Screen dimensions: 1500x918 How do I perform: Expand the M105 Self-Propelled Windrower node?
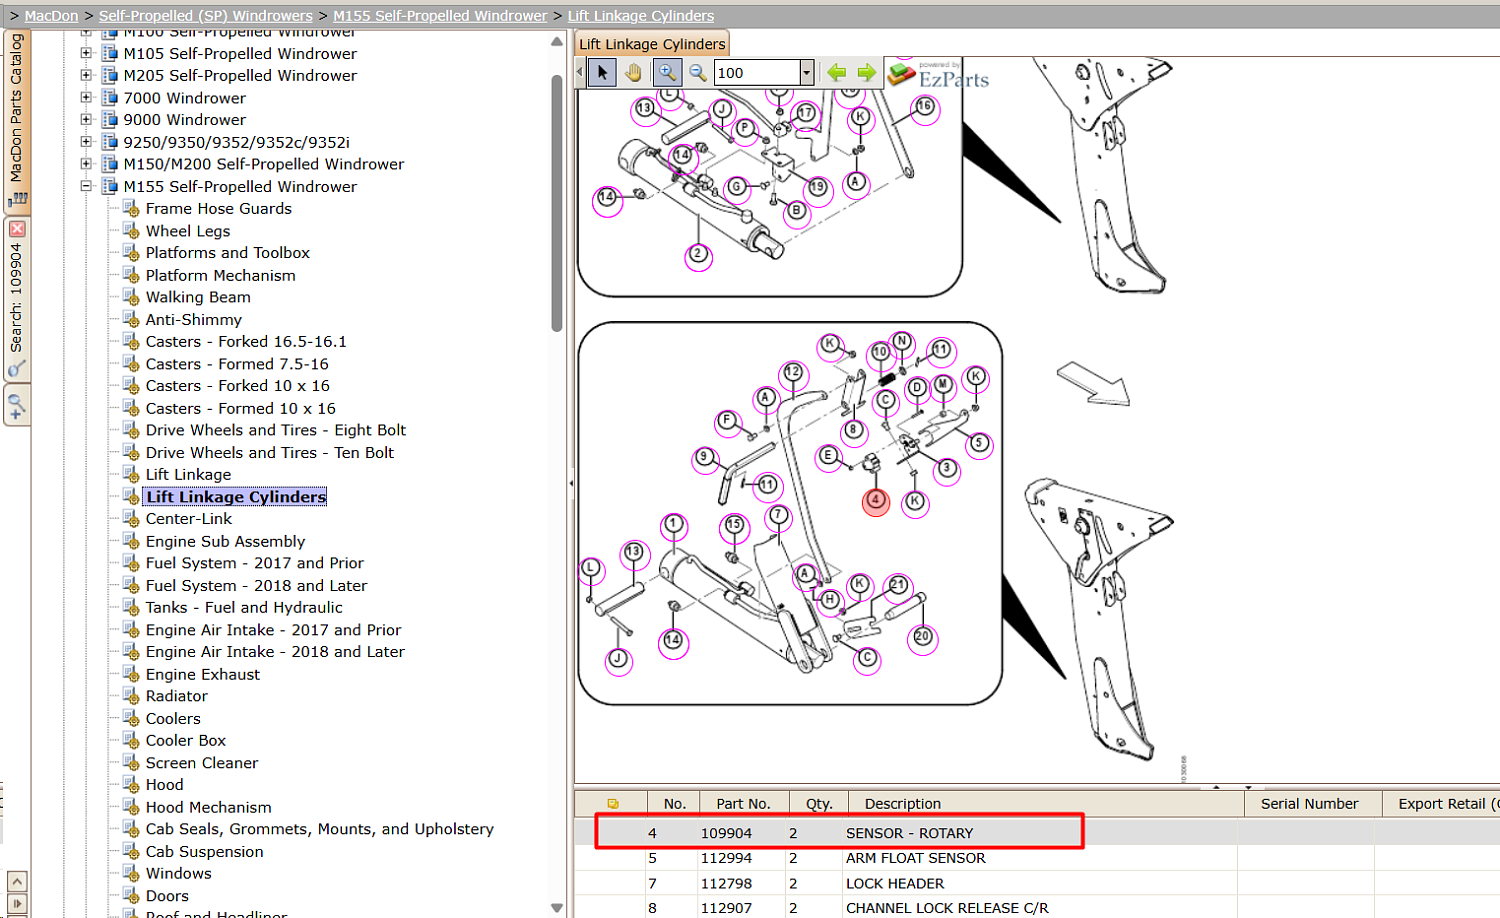[86, 53]
